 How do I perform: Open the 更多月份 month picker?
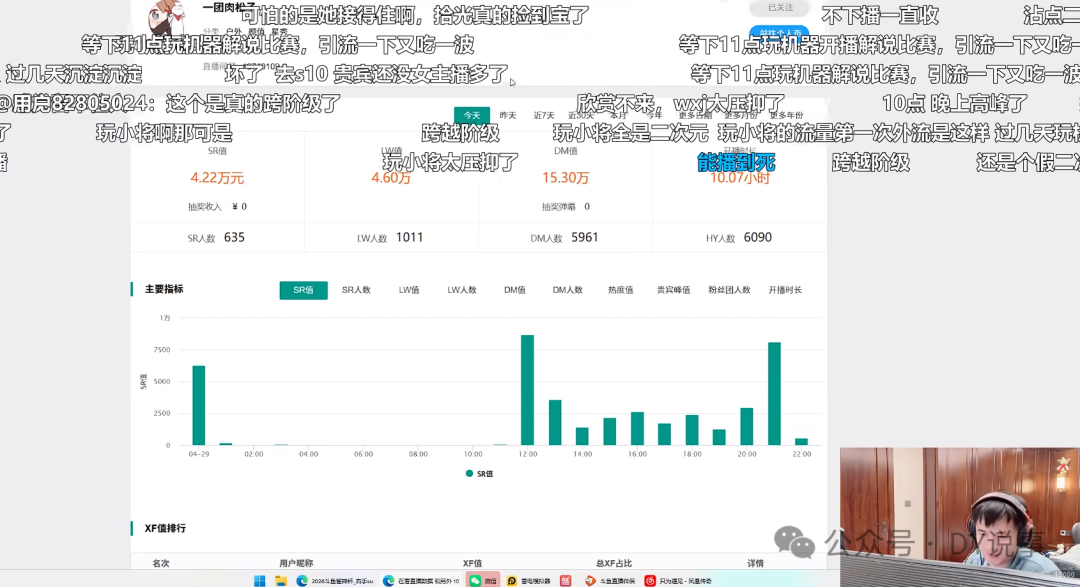[740, 115]
